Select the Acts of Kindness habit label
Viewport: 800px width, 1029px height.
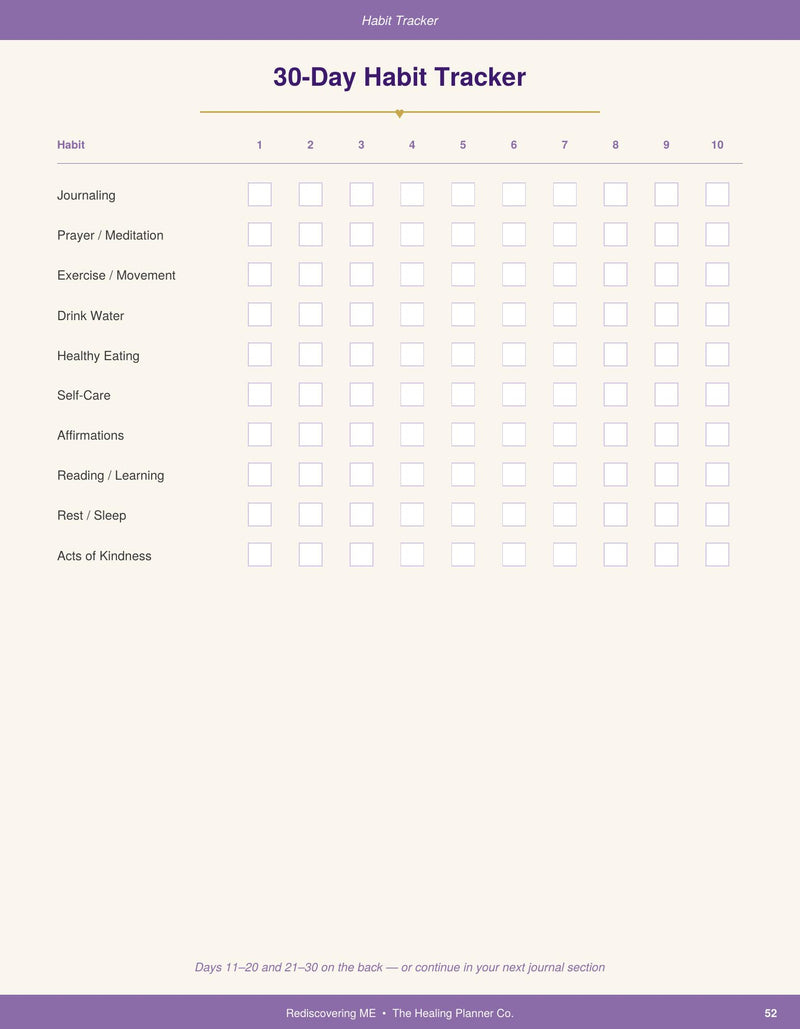point(104,556)
